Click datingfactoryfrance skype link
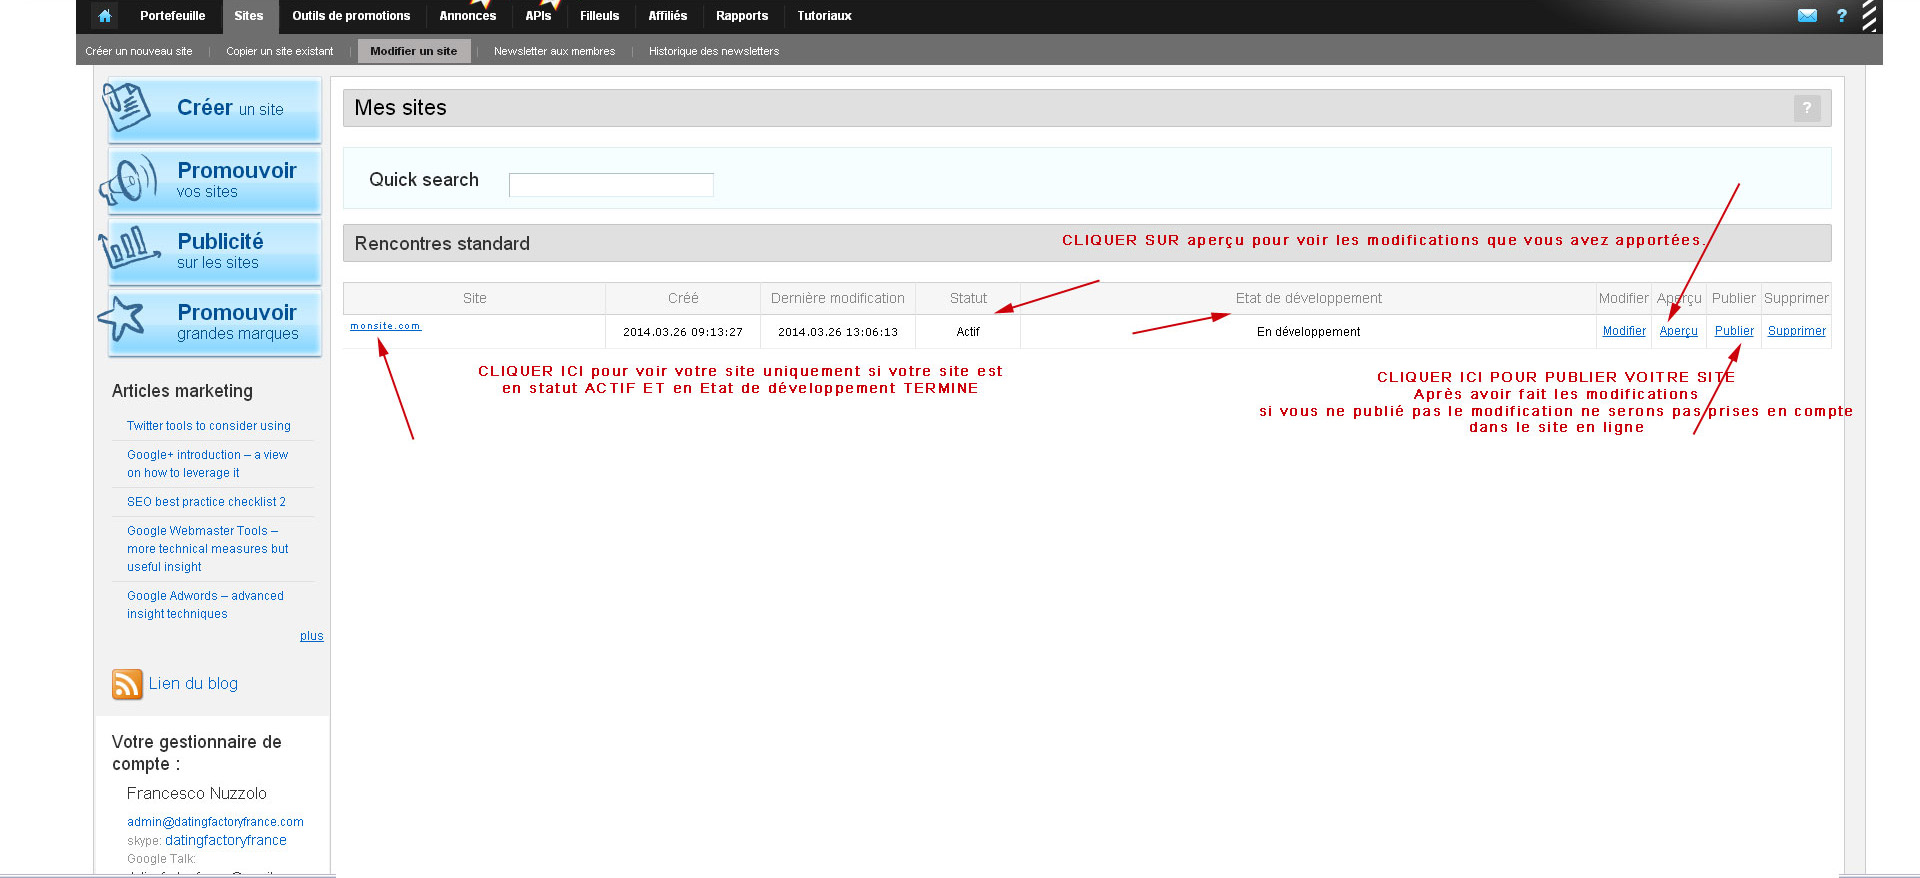 pyautogui.click(x=226, y=841)
